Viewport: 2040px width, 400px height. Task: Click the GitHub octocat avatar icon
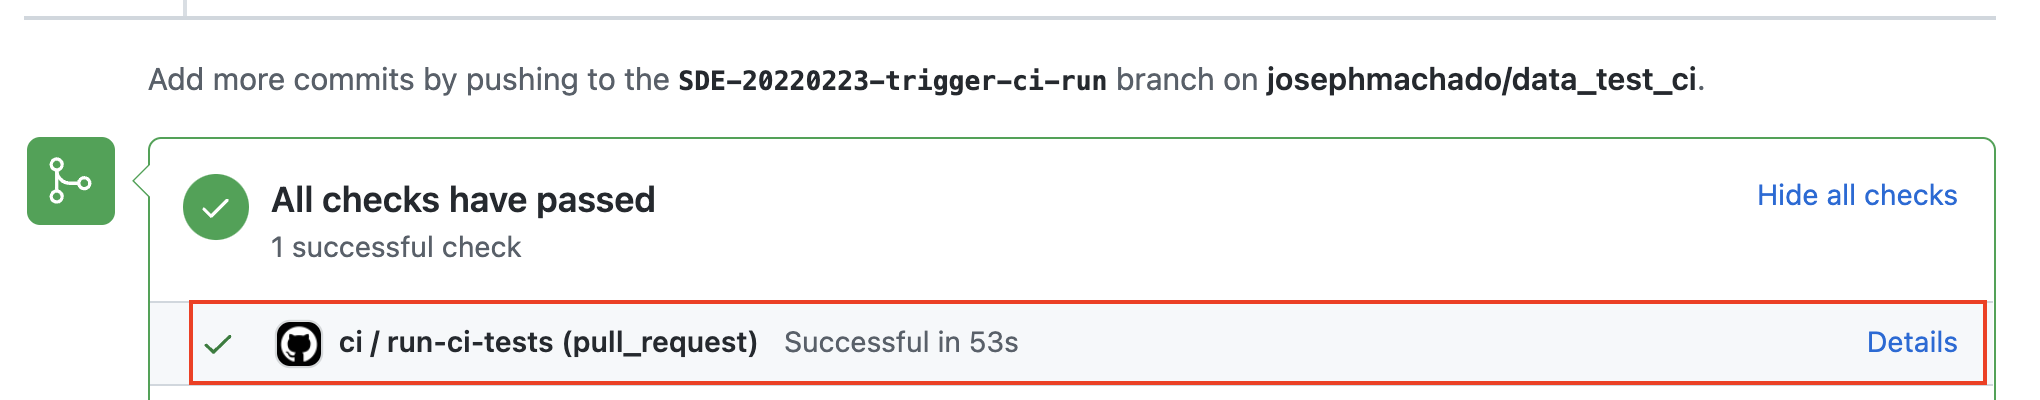[298, 344]
